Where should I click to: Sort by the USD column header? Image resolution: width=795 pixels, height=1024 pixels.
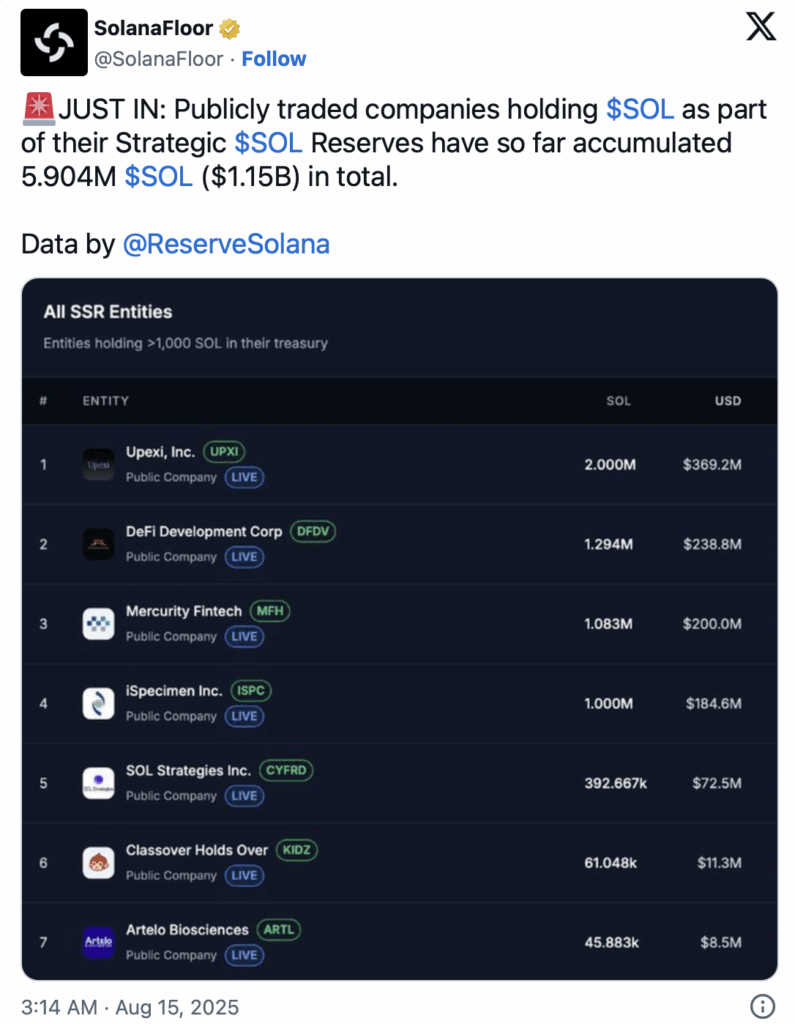728,401
